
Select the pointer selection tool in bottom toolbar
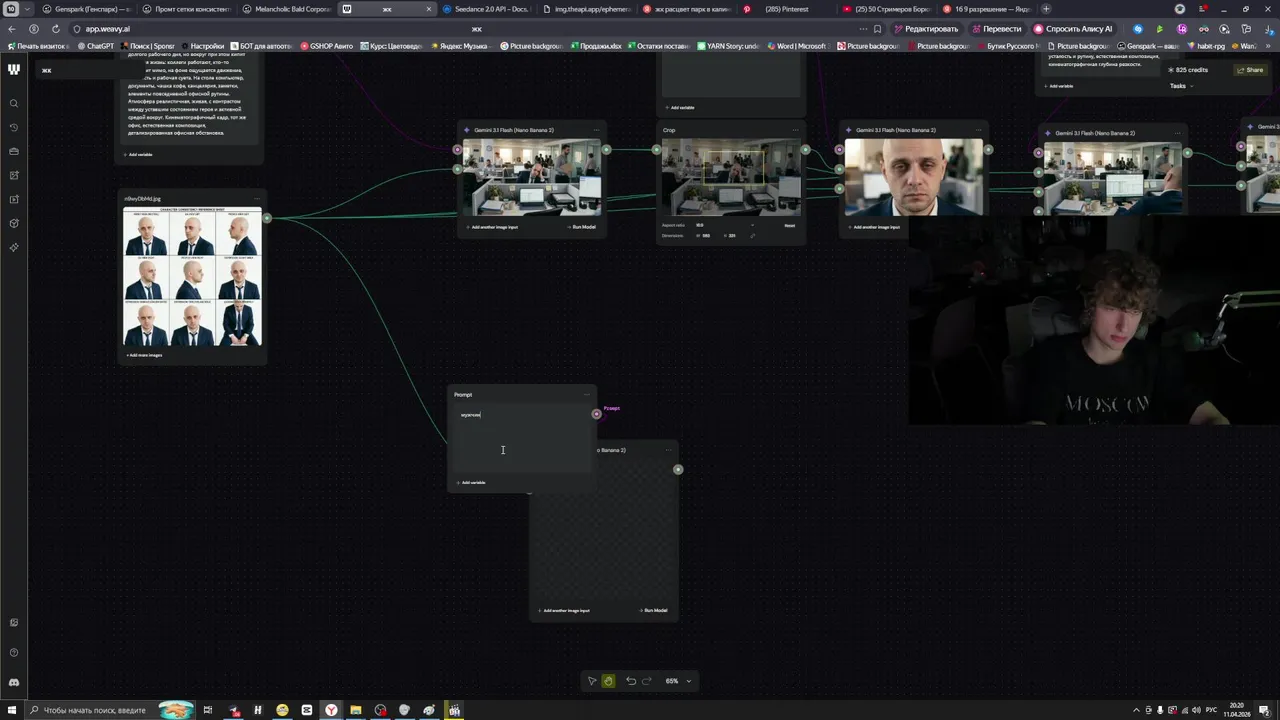point(592,681)
